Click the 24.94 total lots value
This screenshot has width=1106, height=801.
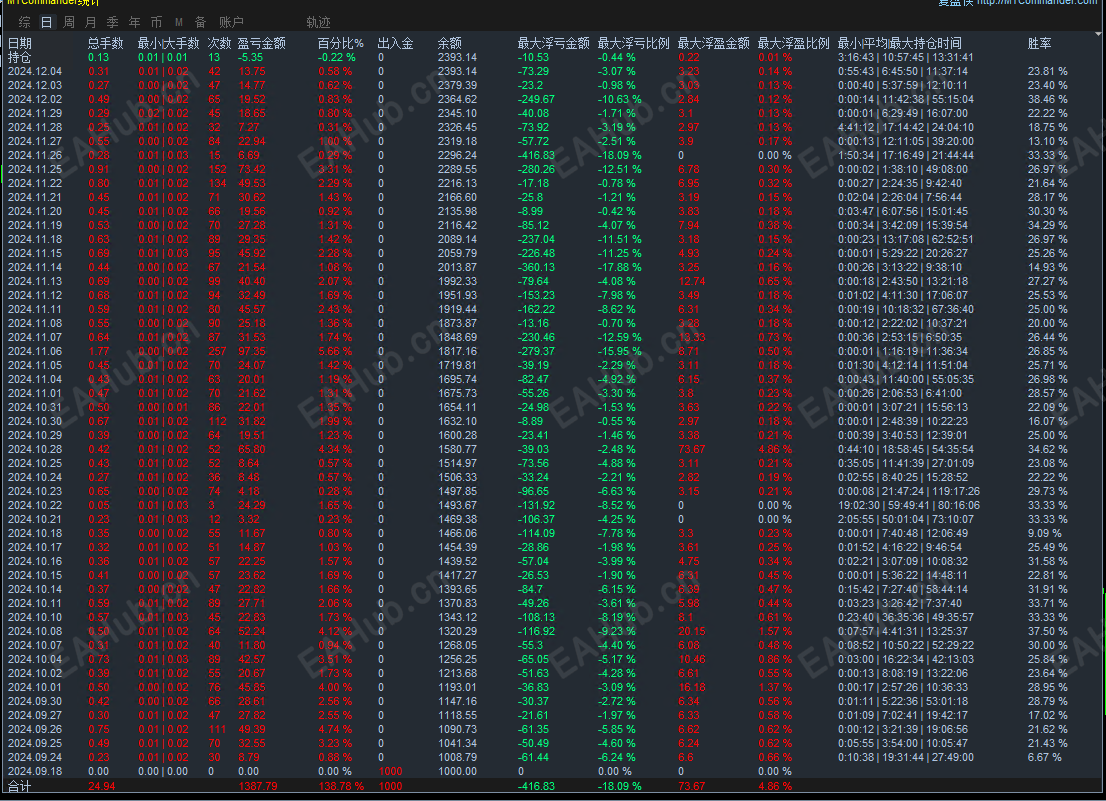point(102,786)
